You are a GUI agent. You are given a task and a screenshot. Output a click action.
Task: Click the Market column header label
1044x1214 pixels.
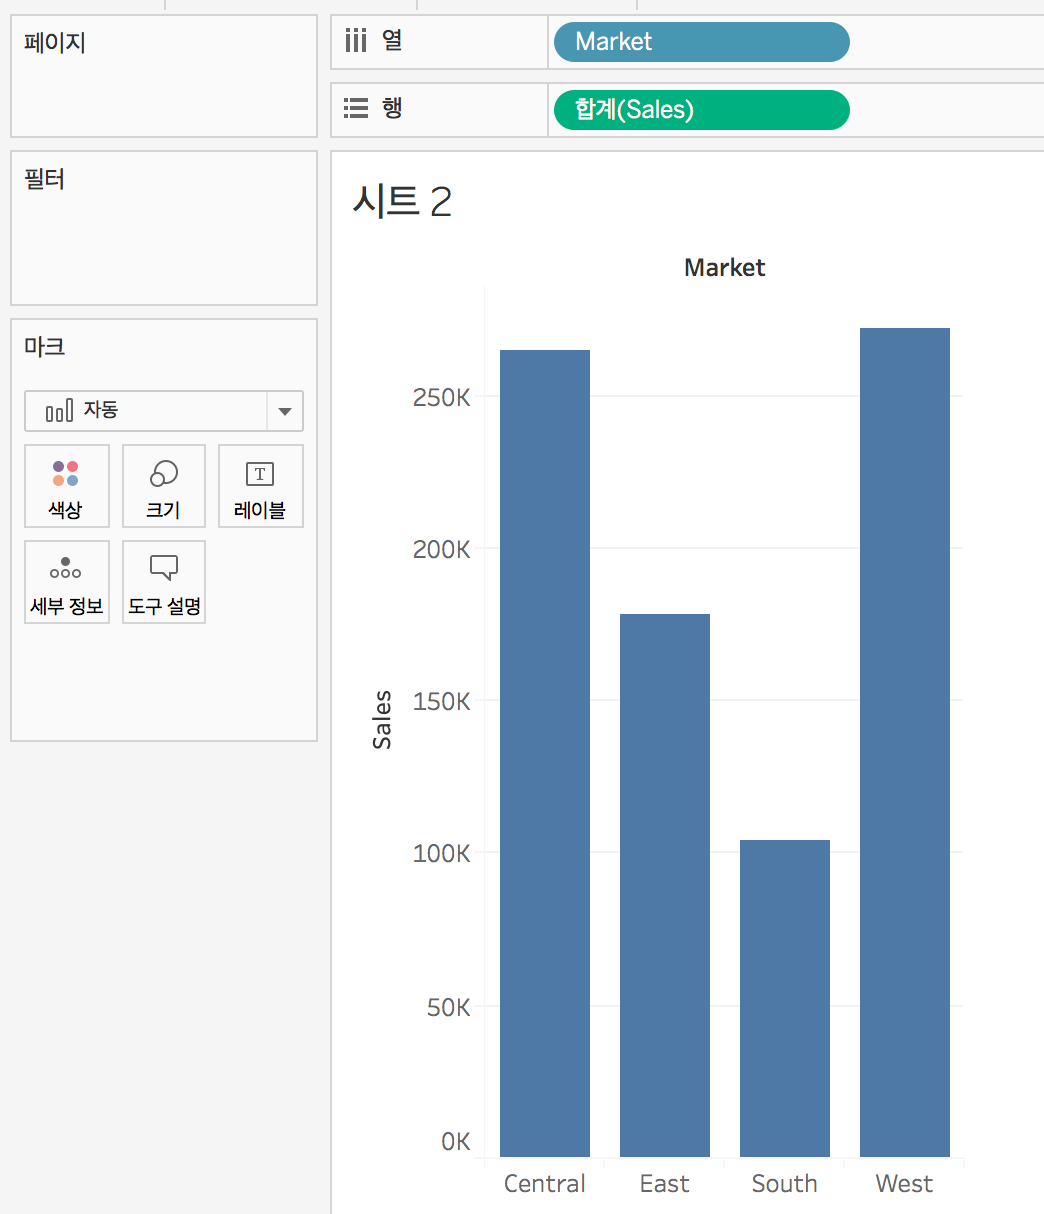(725, 267)
